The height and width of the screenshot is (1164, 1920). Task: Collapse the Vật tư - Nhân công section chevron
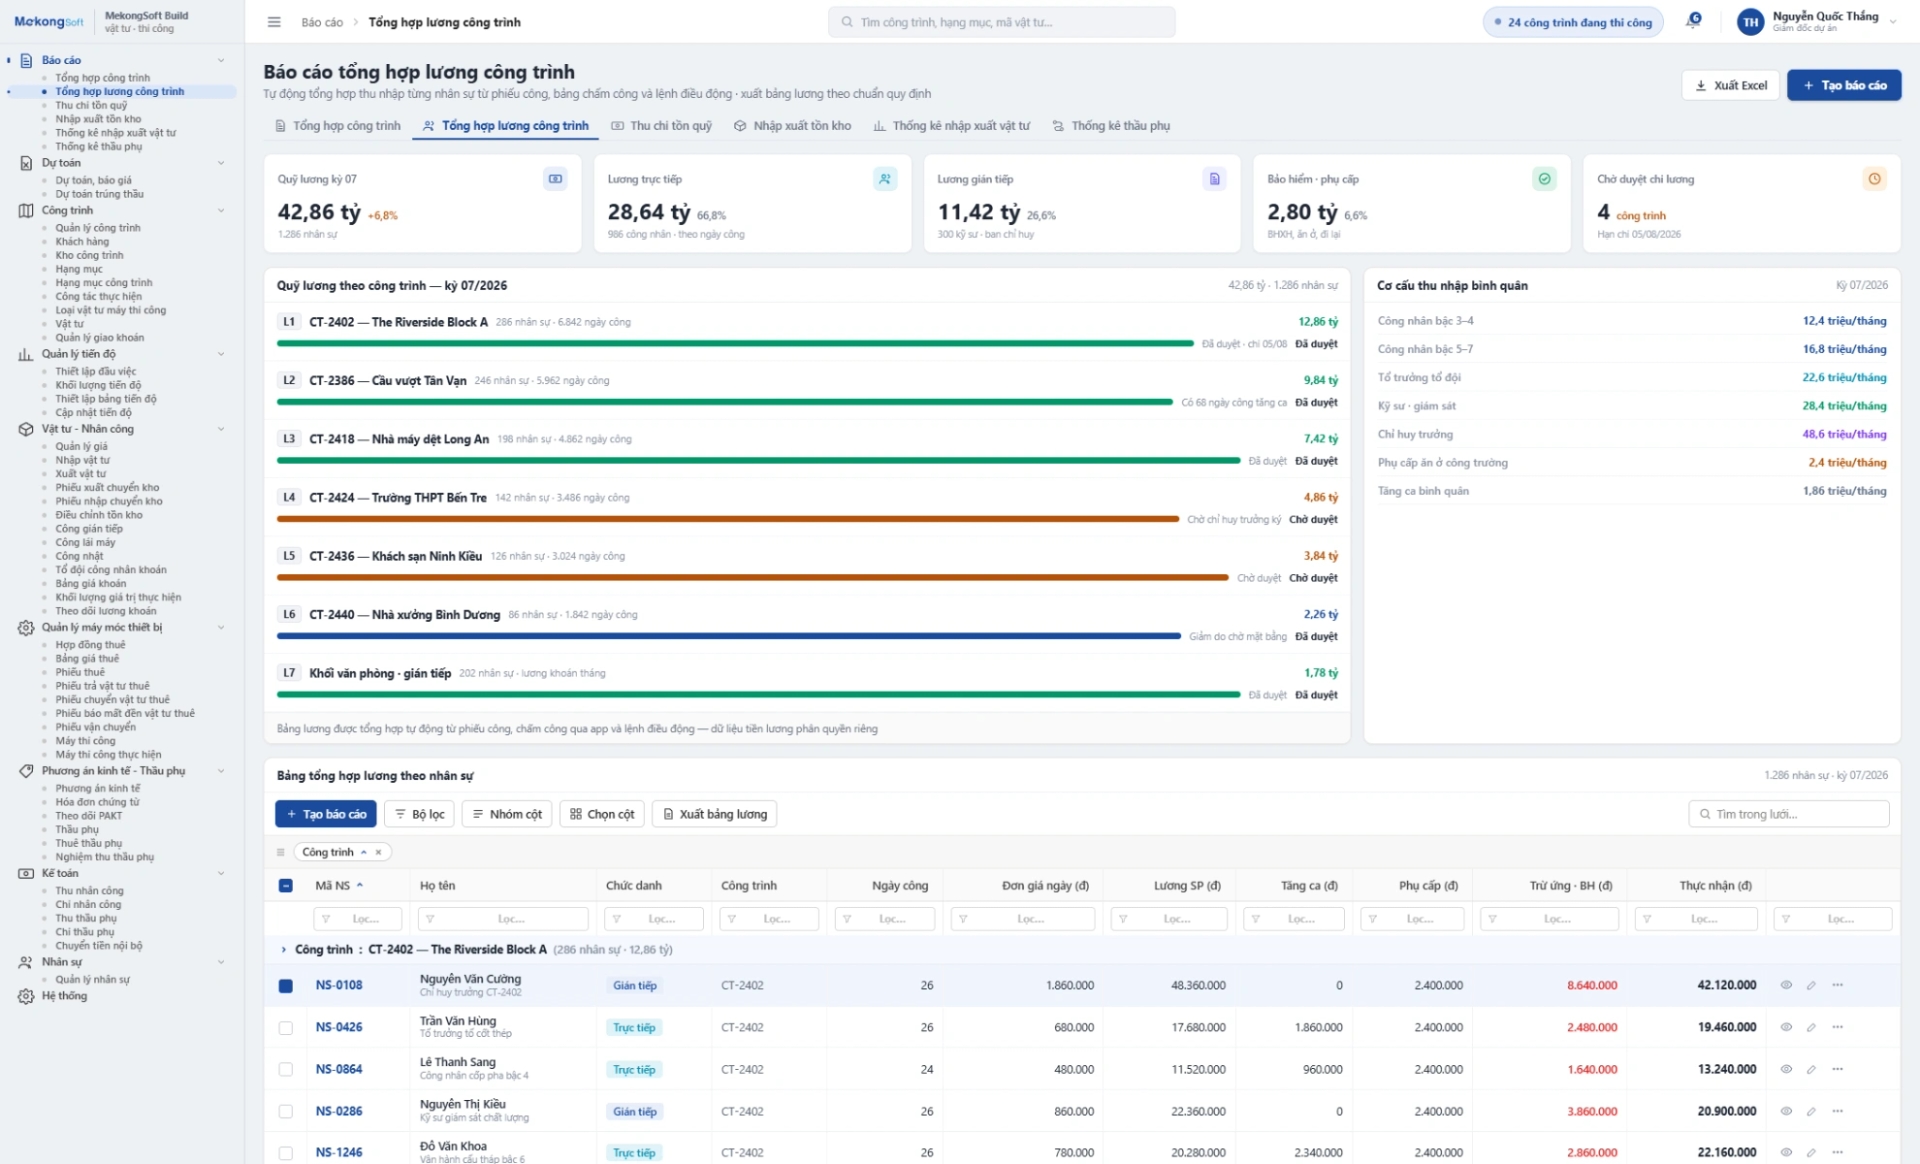tap(221, 429)
